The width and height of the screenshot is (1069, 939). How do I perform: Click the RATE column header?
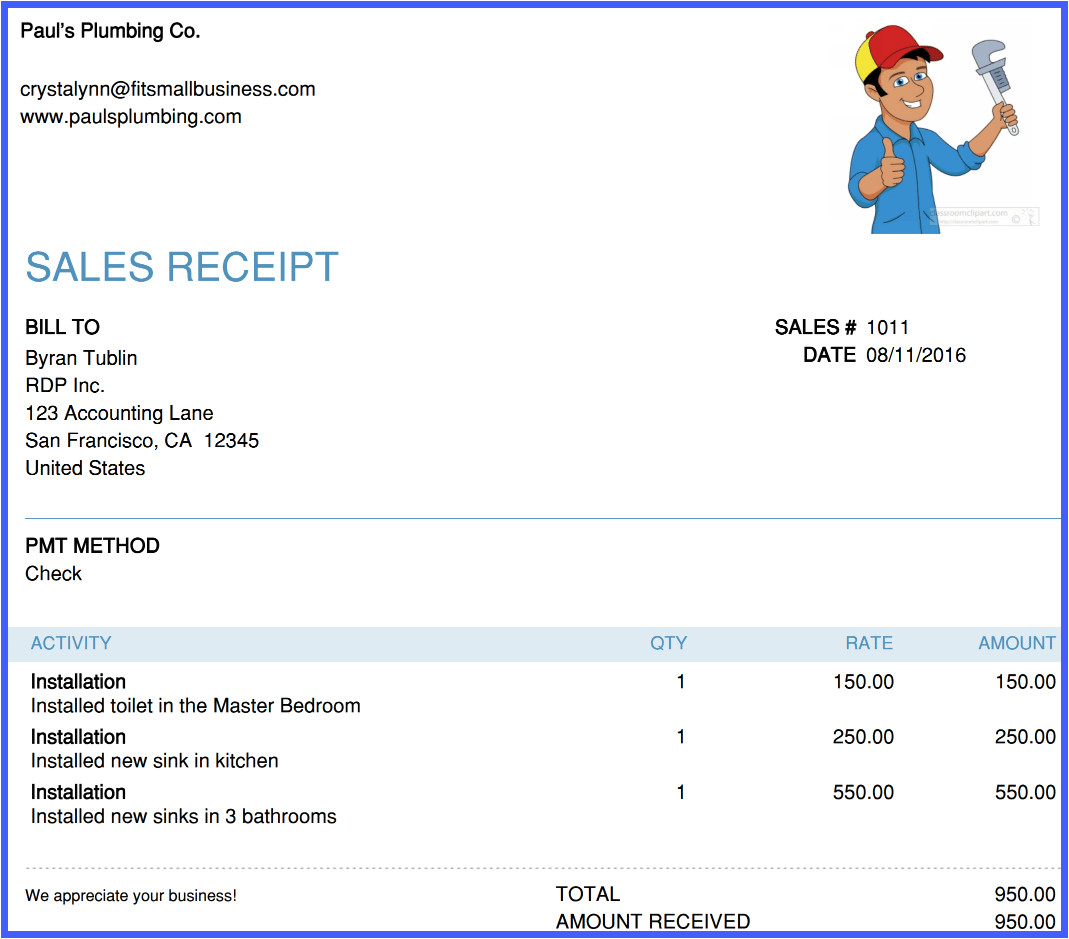coord(868,643)
